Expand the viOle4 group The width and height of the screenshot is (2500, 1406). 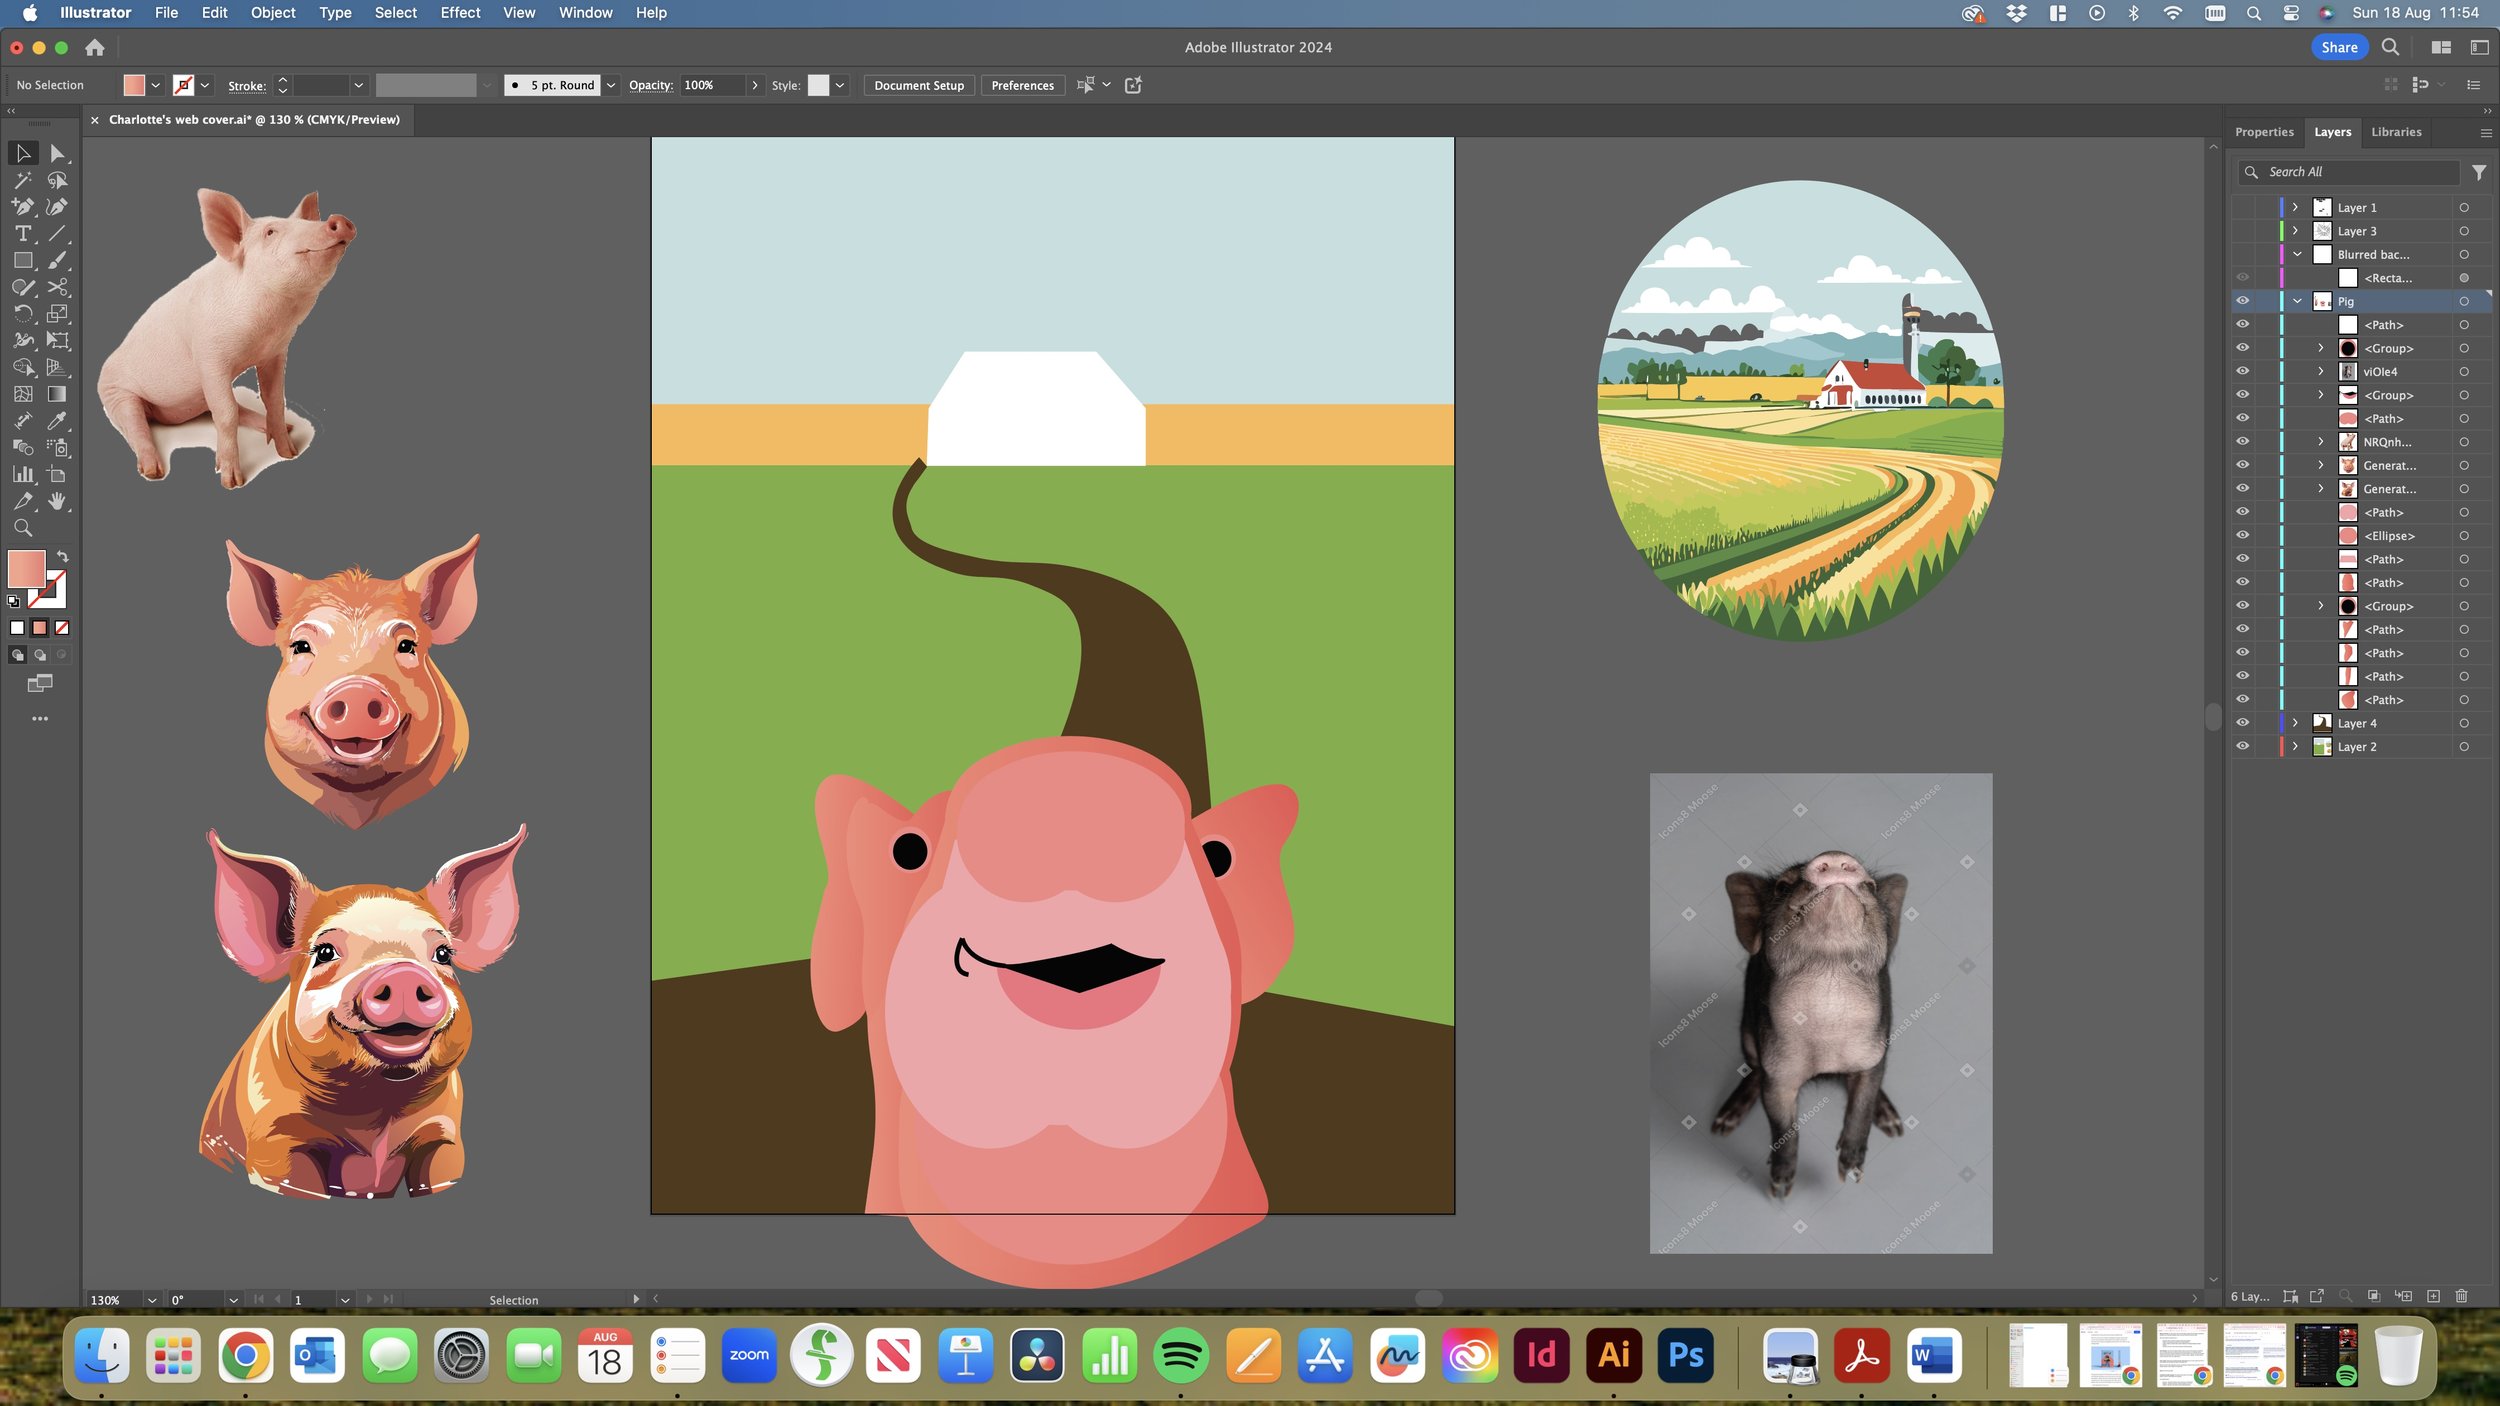click(x=2321, y=371)
